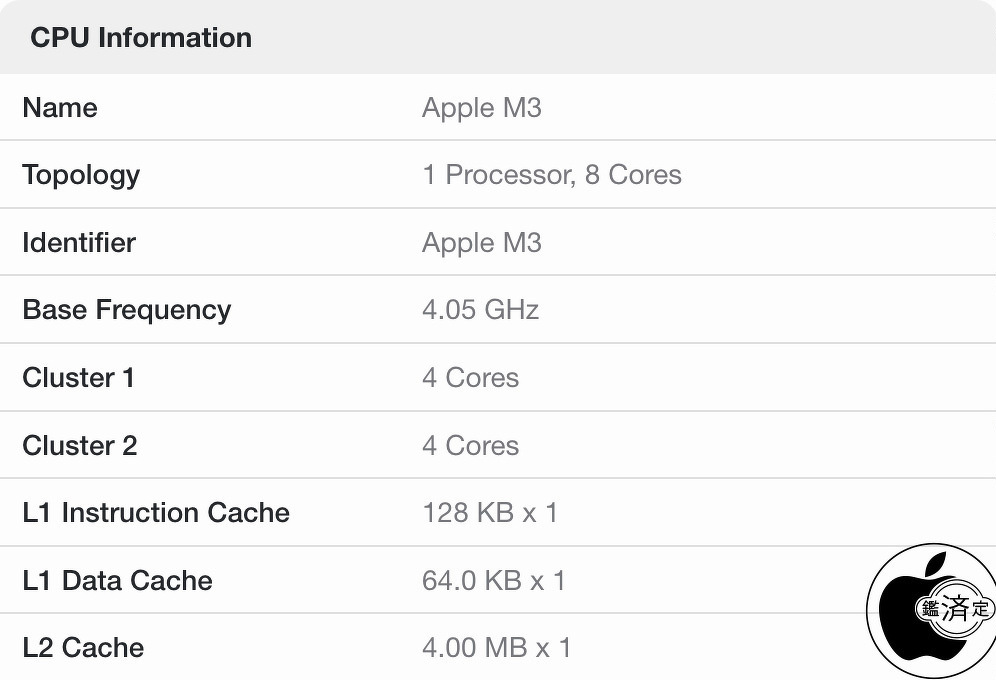996x680 pixels.
Task: Click the Identifier's Apple M3 value
Action: point(481,242)
